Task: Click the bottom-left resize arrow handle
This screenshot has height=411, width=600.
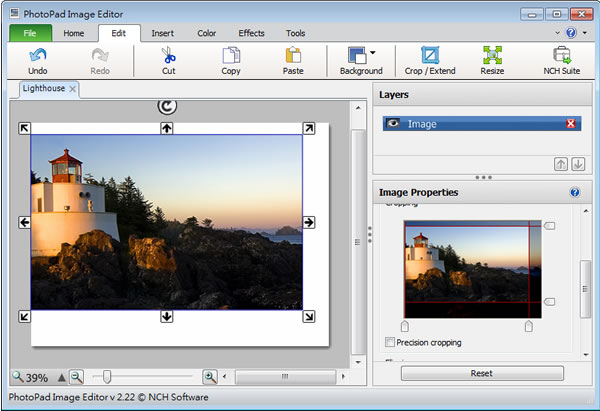Action: coord(24,316)
